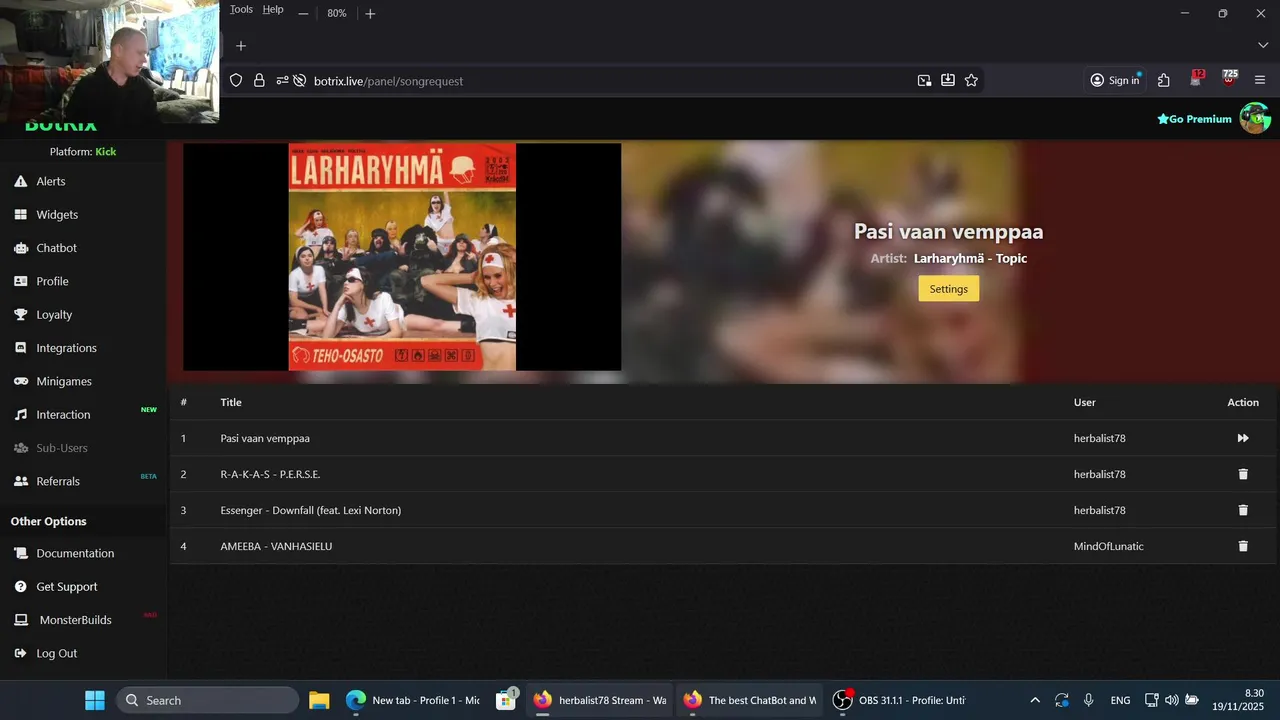Bookmark this page with star icon
This screenshot has width=1280, height=720.
971,81
